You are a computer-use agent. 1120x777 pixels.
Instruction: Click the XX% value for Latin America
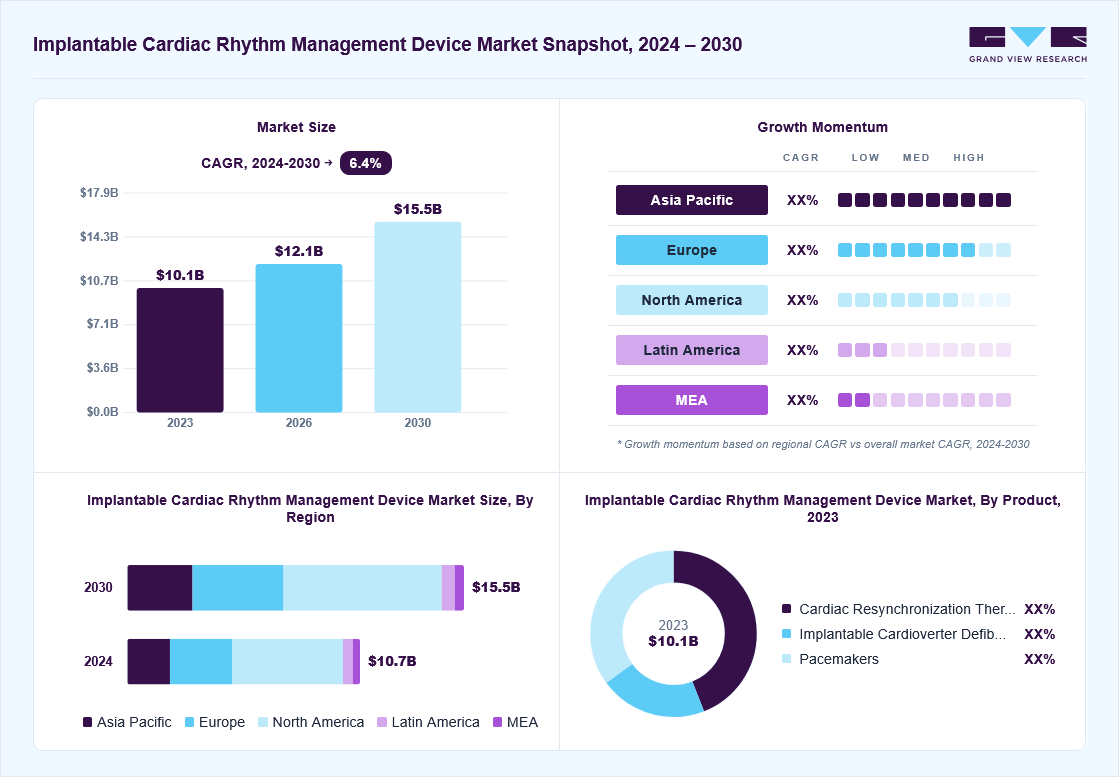coord(803,351)
